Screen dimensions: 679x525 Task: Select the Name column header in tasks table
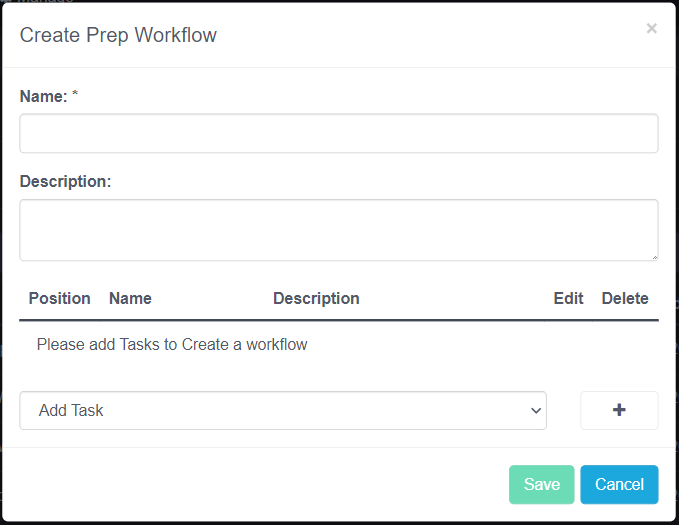(130, 298)
